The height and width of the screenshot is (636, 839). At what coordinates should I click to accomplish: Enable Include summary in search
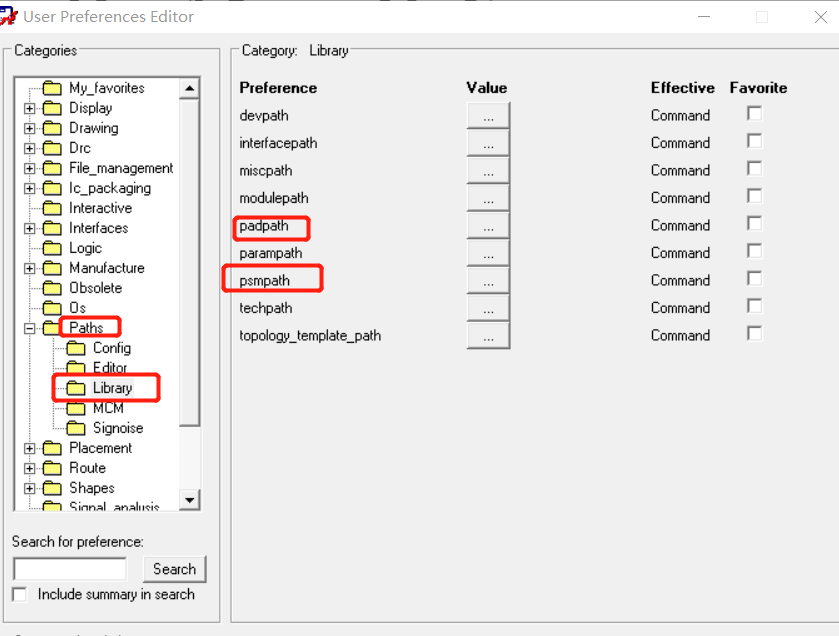click(x=20, y=594)
